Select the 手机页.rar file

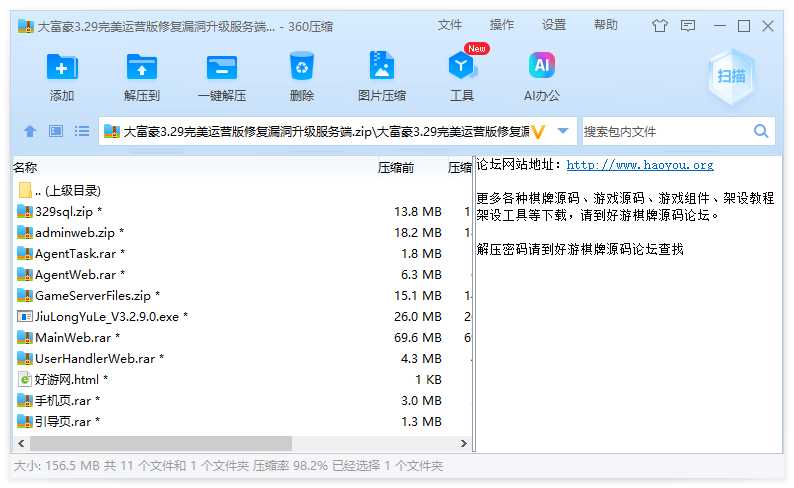[242, 401]
